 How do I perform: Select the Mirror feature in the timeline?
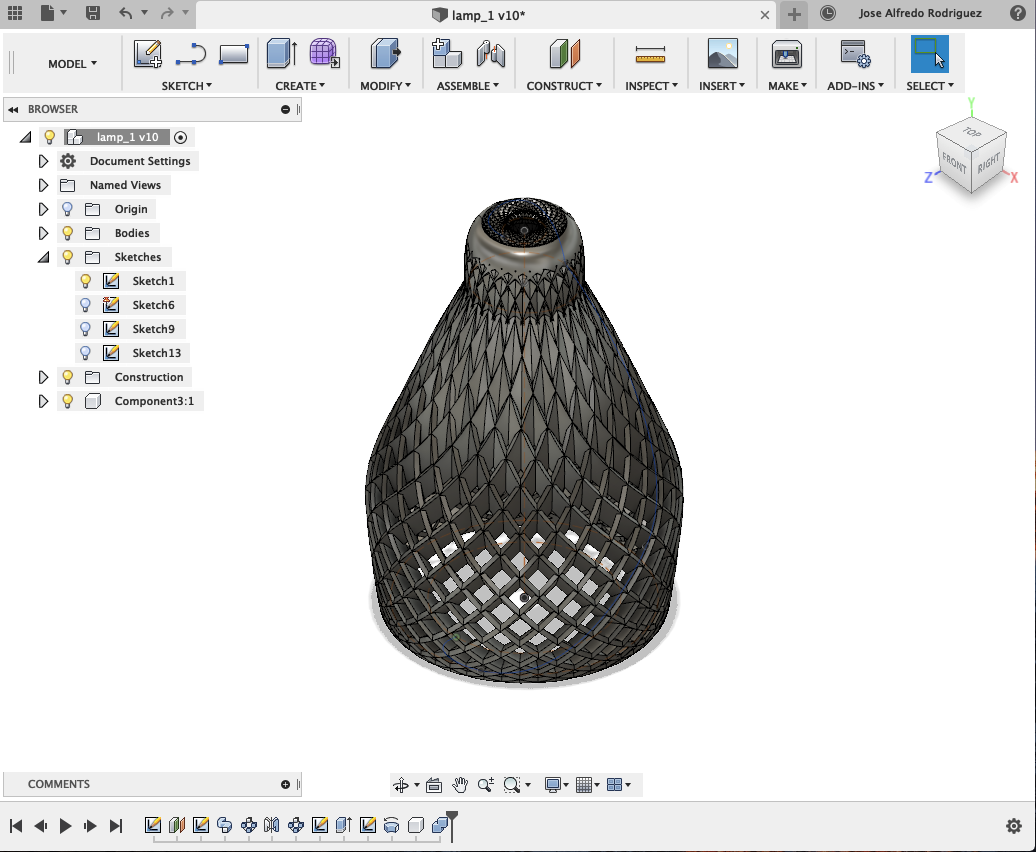tap(272, 825)
